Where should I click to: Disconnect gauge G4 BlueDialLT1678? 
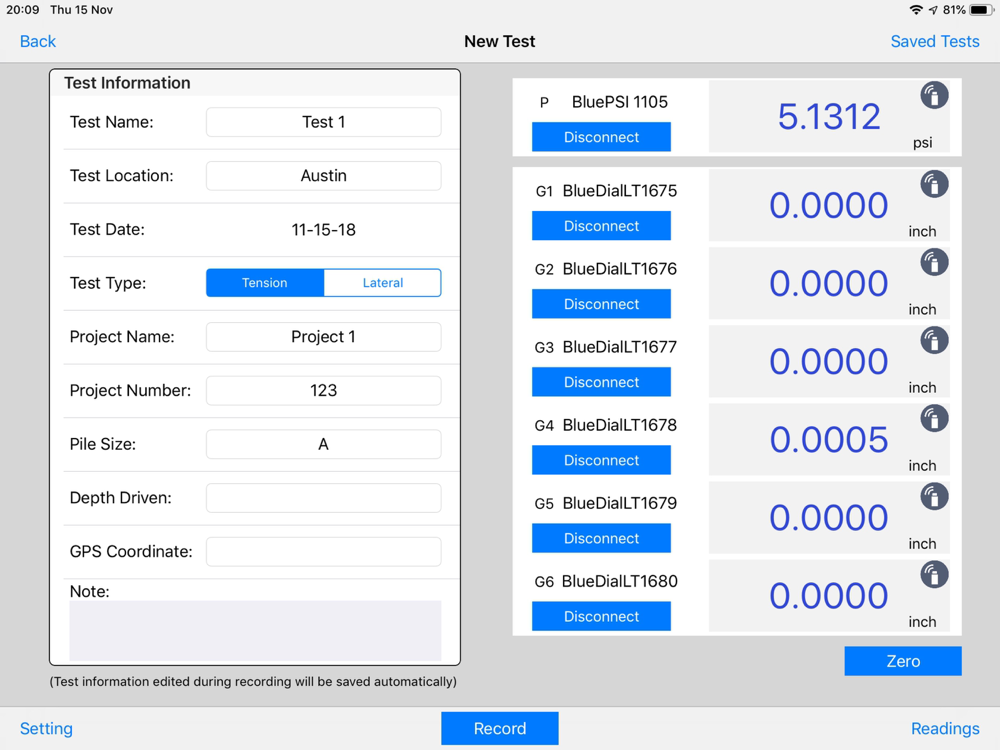[601, 460]
